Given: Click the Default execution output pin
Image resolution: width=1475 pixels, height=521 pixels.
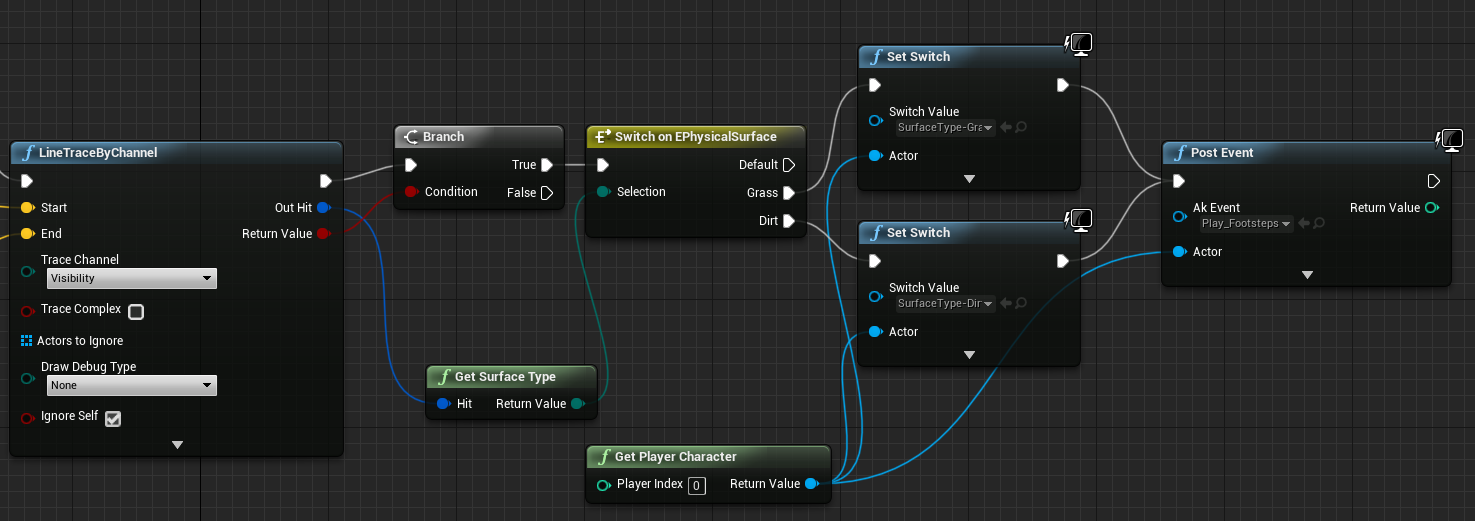Looking at the screenshot, I should 789,165.
